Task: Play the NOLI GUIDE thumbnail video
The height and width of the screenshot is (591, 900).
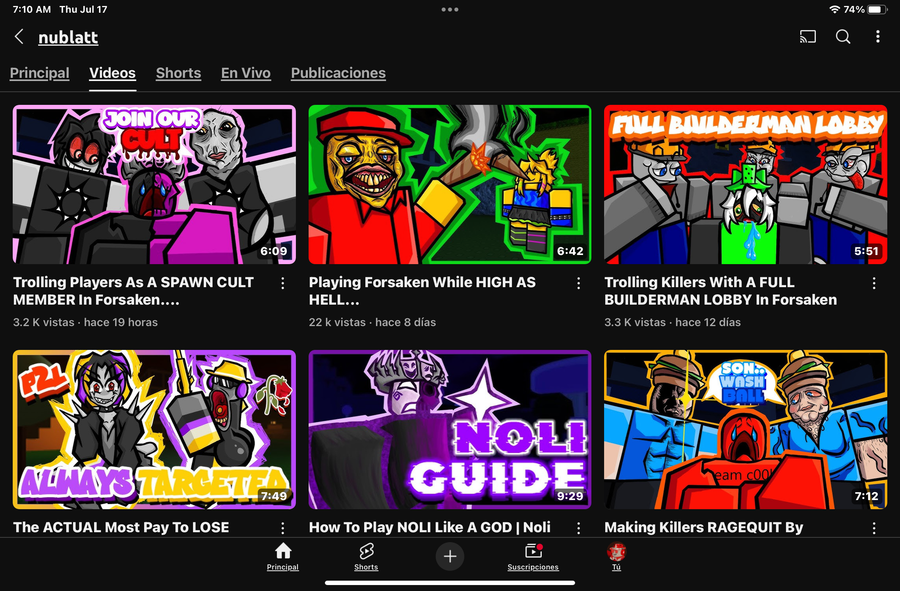Action: [450, 429]
